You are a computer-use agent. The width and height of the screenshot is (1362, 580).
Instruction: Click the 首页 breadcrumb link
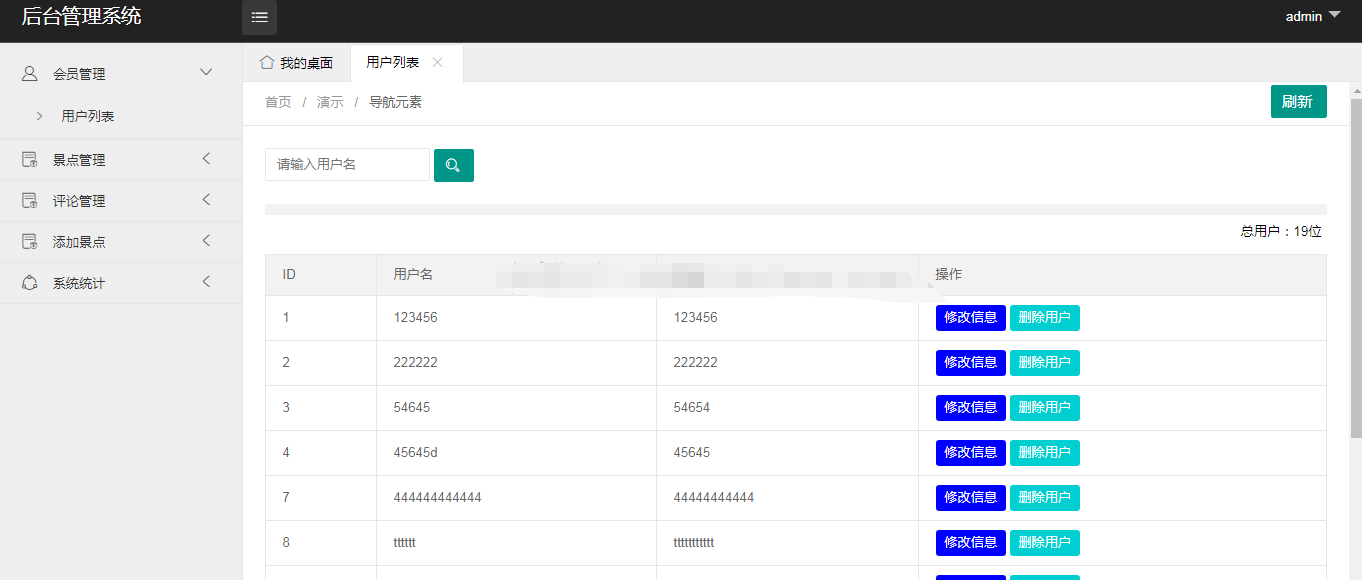click(278, 102)
